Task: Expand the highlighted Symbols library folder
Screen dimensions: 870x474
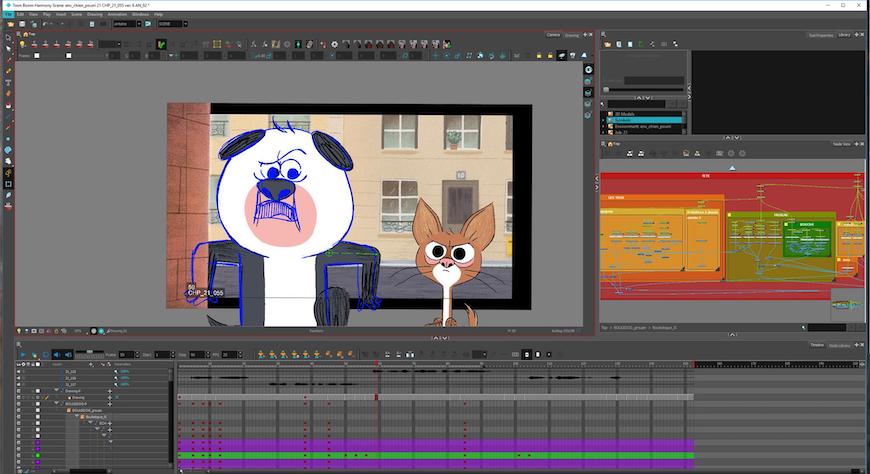Action: [604, 120]
